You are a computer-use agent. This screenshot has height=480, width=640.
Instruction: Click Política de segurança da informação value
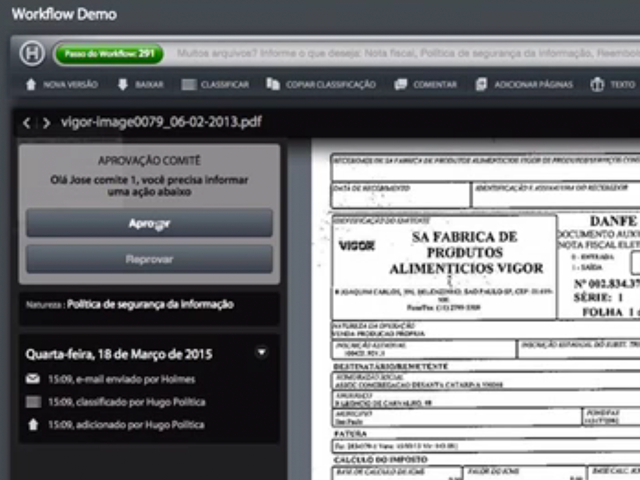coord(150,304)
